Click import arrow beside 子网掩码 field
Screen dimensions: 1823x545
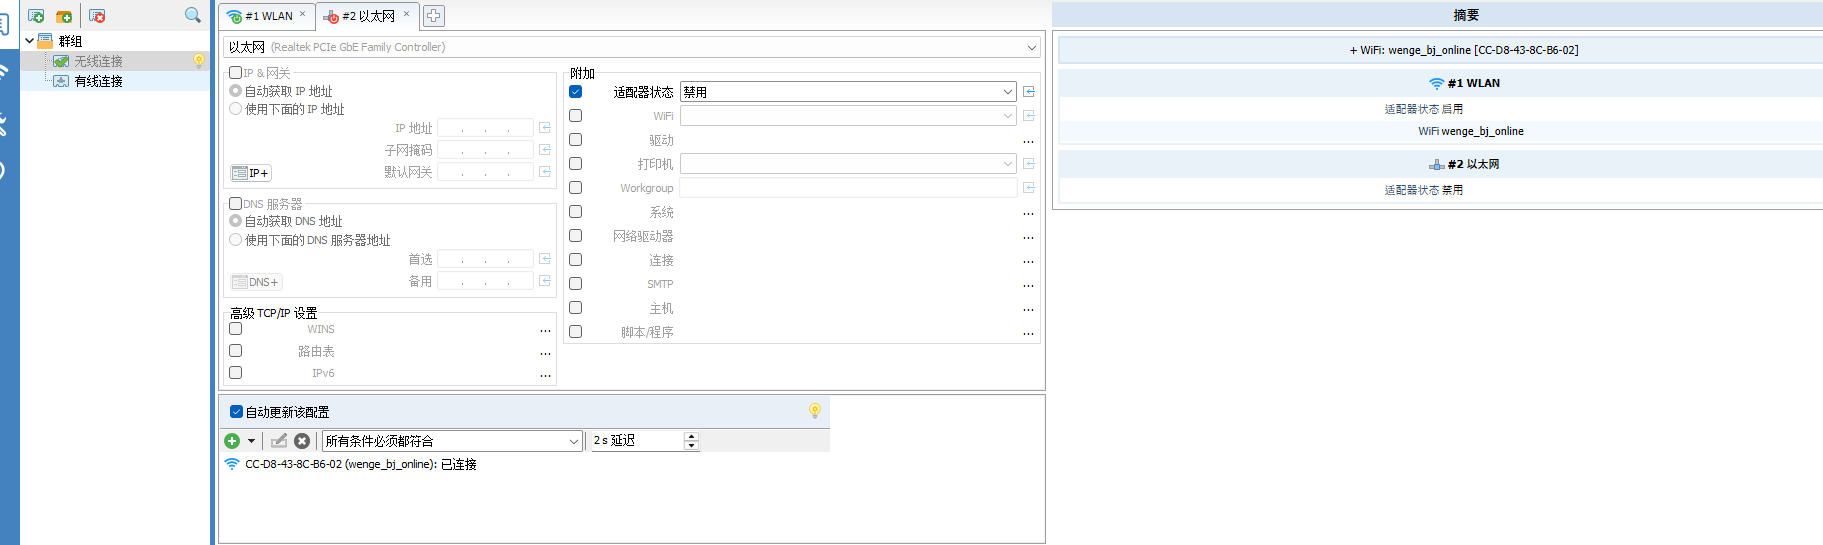(545, 150)
